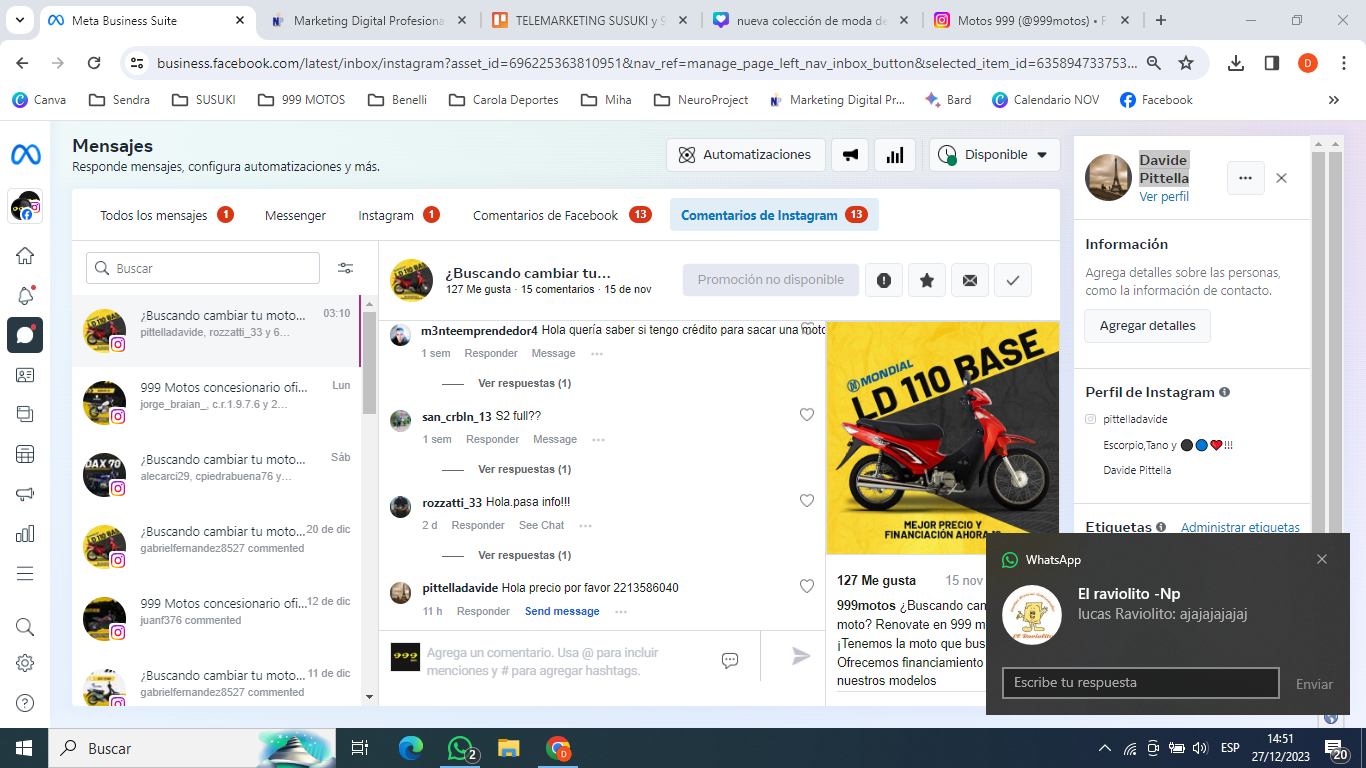Like the pittelladavide comment with heart
This screenshot has width=1366, height=768.
[807, 587]
